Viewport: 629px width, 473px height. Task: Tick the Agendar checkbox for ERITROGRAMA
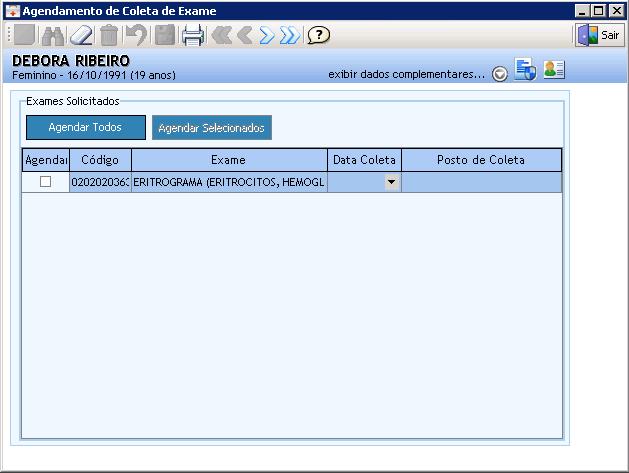(x=45, y=182)
